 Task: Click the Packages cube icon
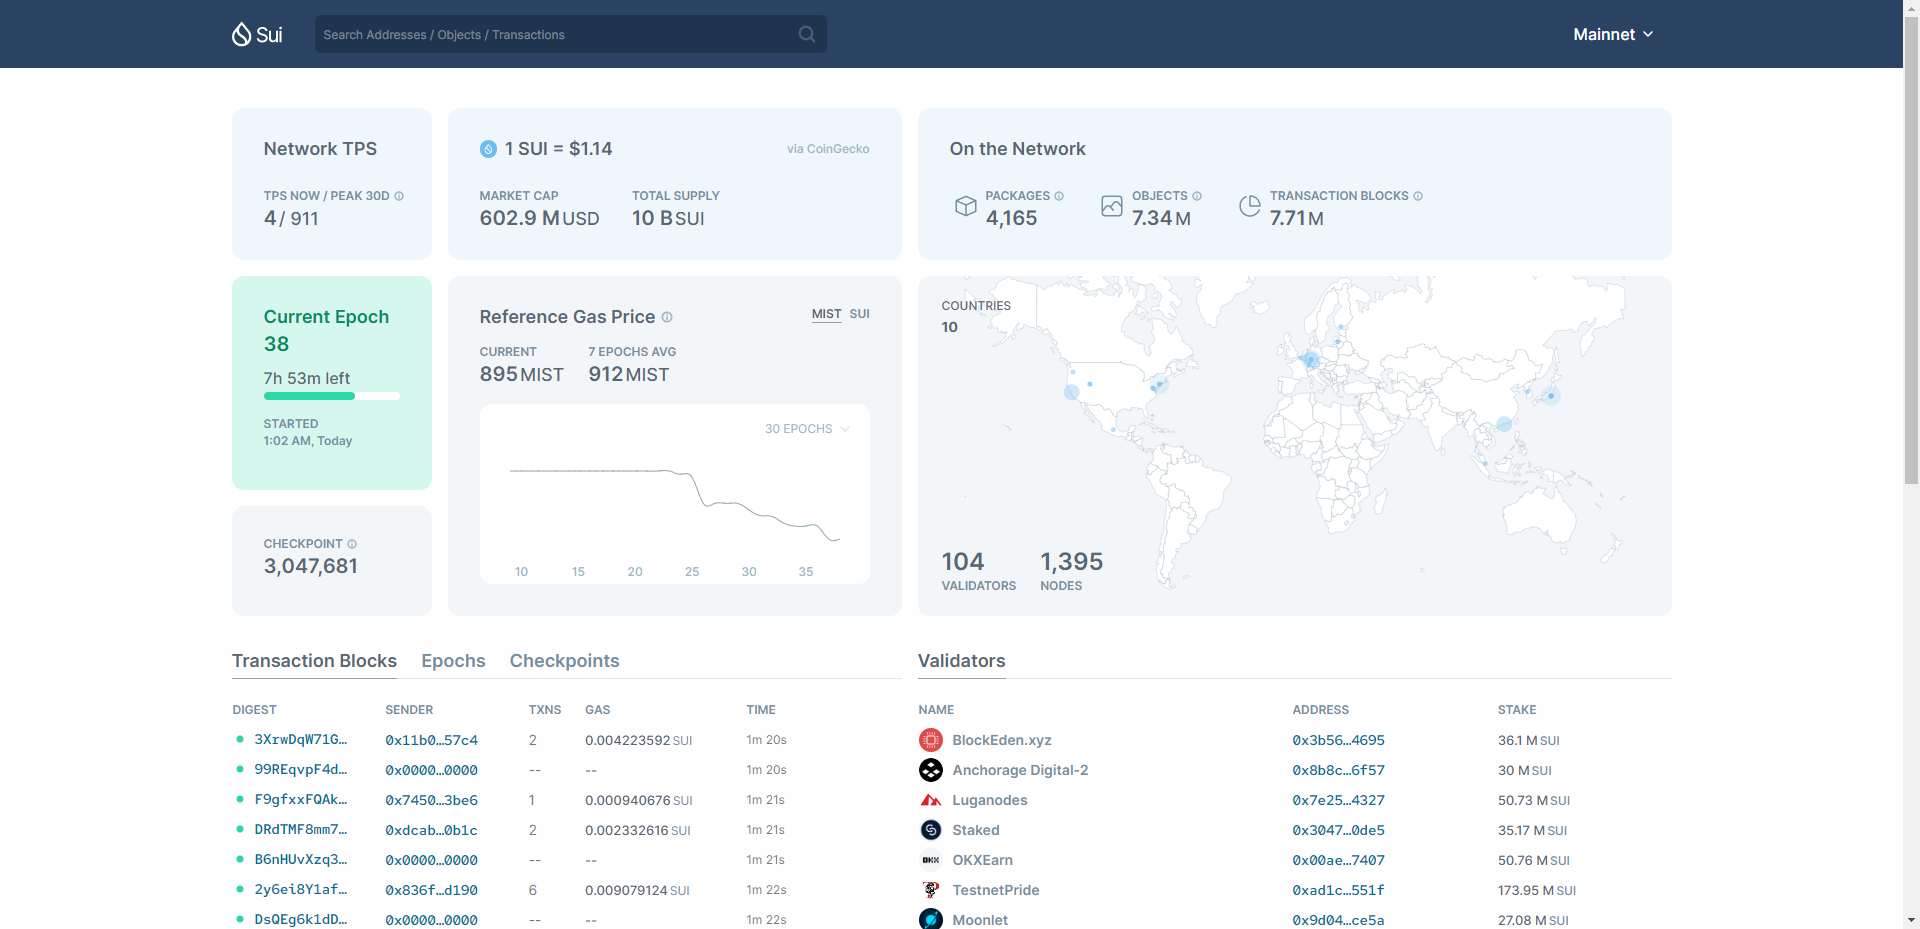[x=965, y=206]
